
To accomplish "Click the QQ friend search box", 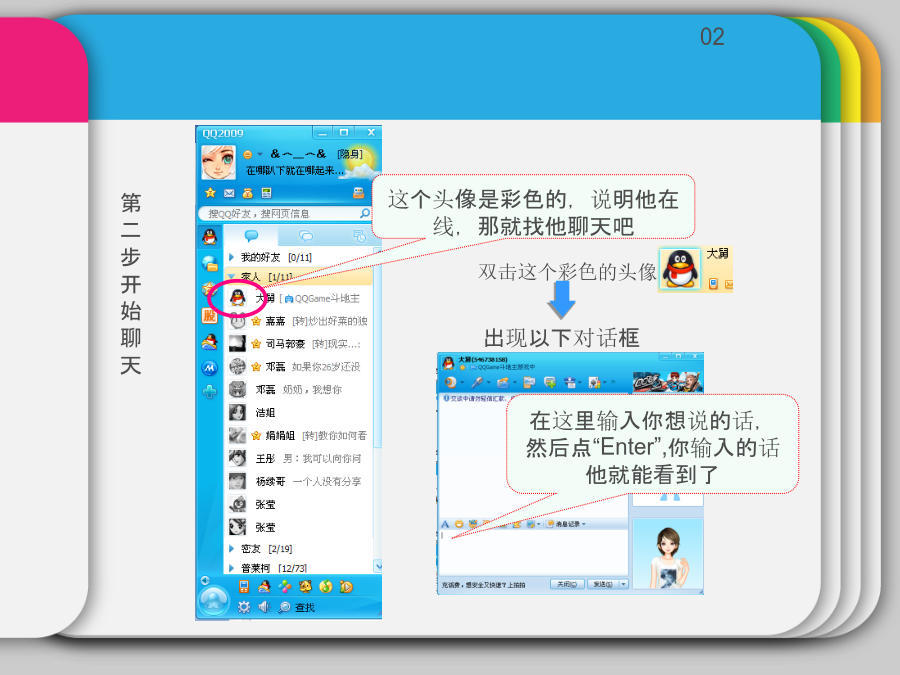I will [280, 214].
